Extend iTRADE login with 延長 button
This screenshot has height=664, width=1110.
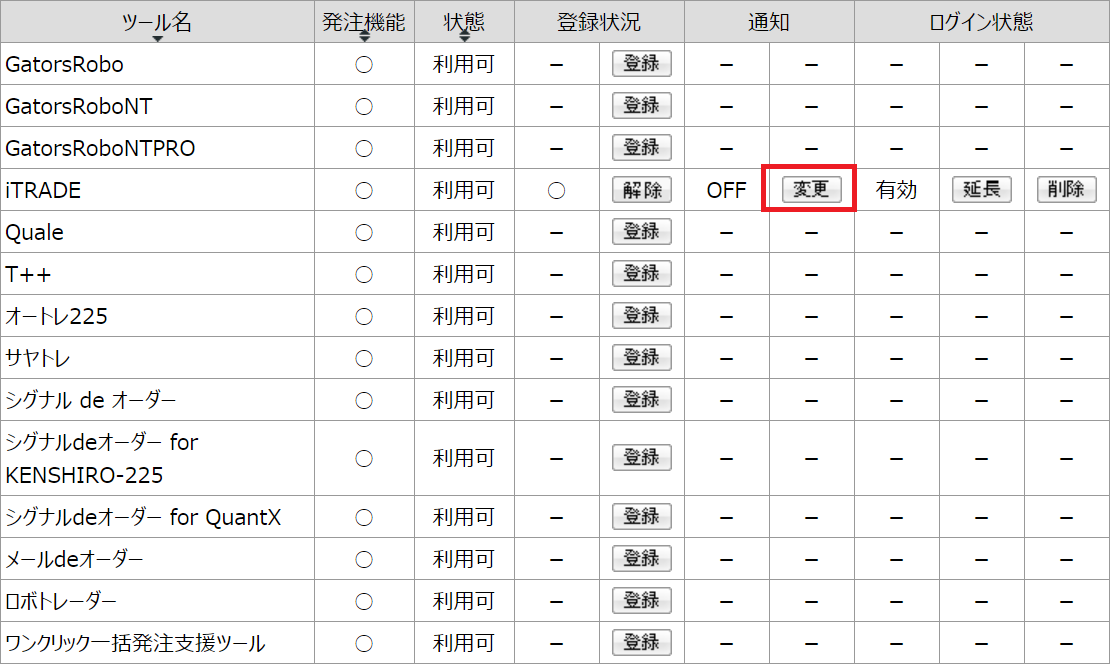[981, 190]
